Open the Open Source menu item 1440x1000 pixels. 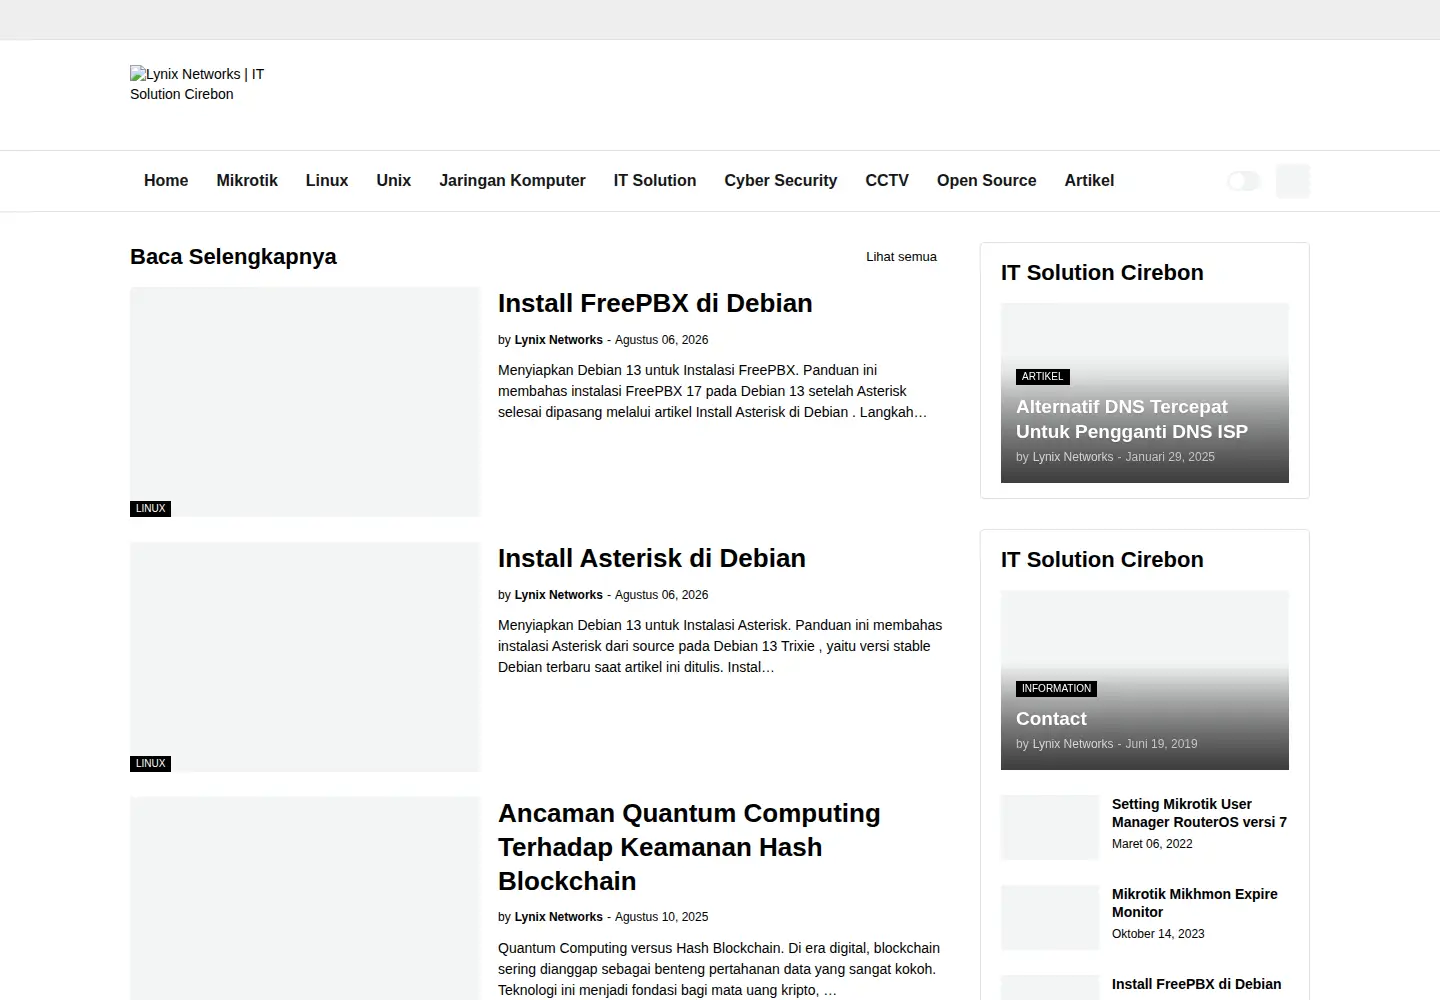987,181
